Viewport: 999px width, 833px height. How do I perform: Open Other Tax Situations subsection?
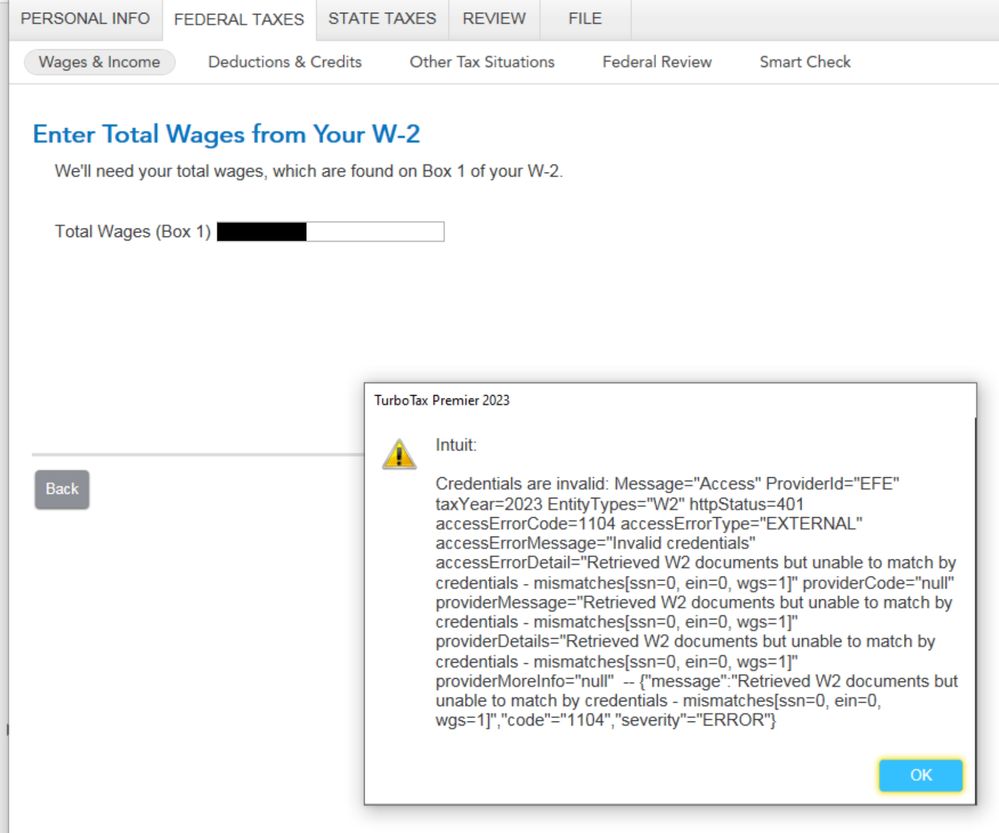(x=482, y=62)
